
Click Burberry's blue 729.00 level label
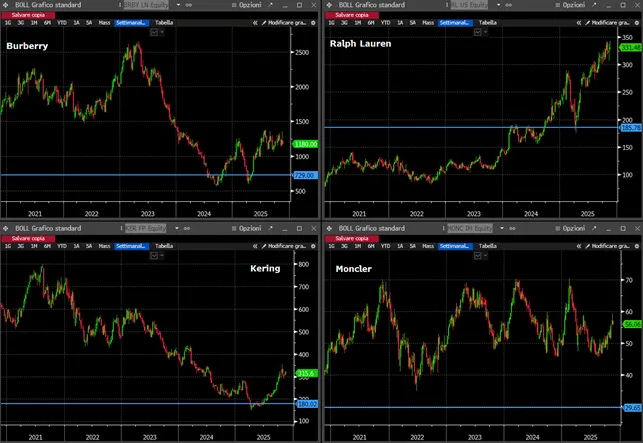305,175
